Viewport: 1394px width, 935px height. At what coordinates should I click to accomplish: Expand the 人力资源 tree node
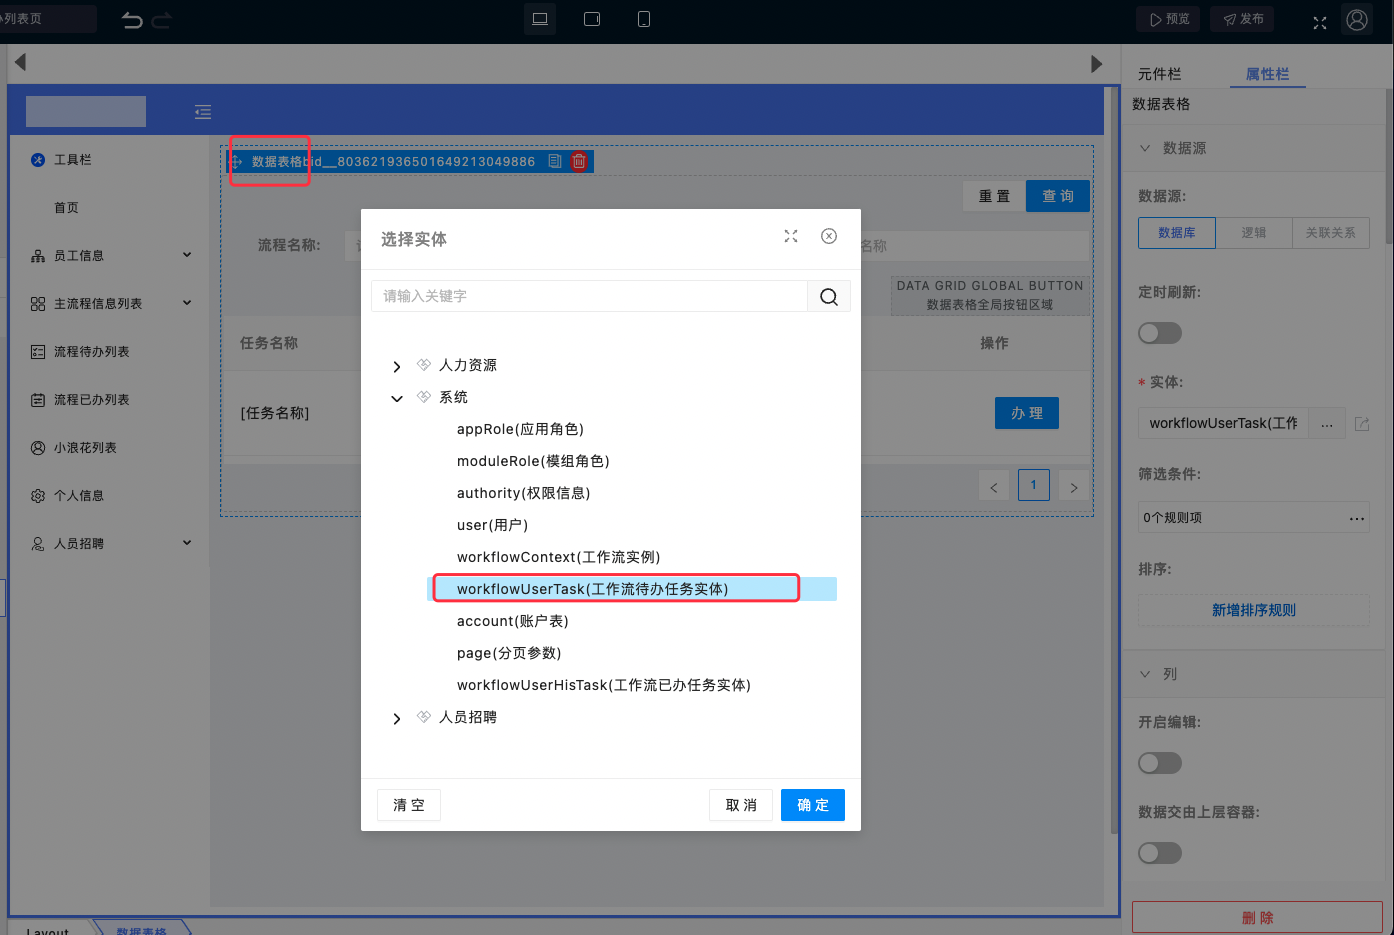[x=397, y=367]
